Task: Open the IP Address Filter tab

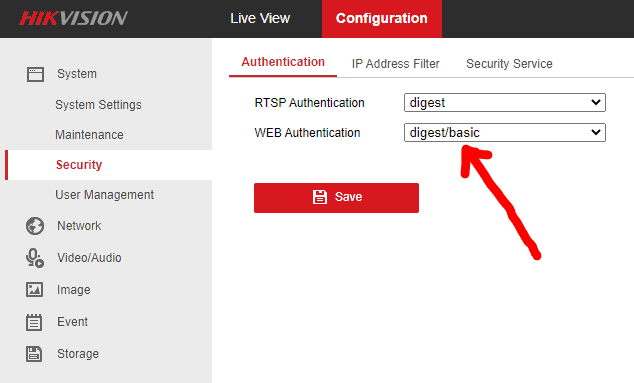Action: coord(395,64)
